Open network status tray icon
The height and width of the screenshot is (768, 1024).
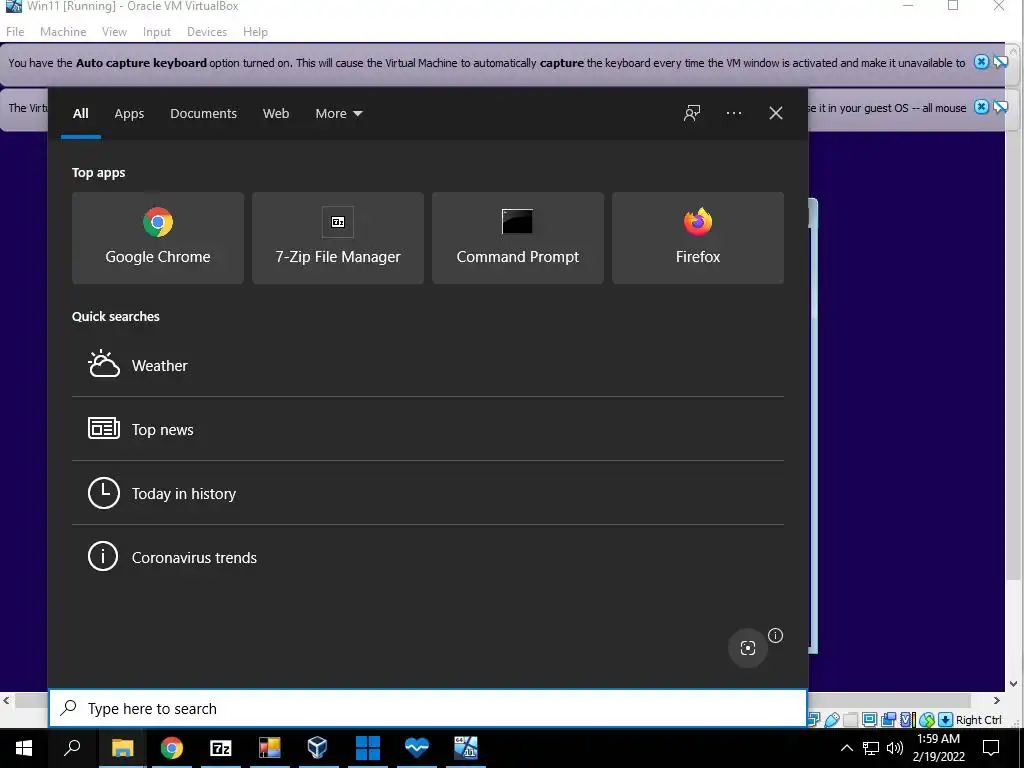(x=871, y=748)
